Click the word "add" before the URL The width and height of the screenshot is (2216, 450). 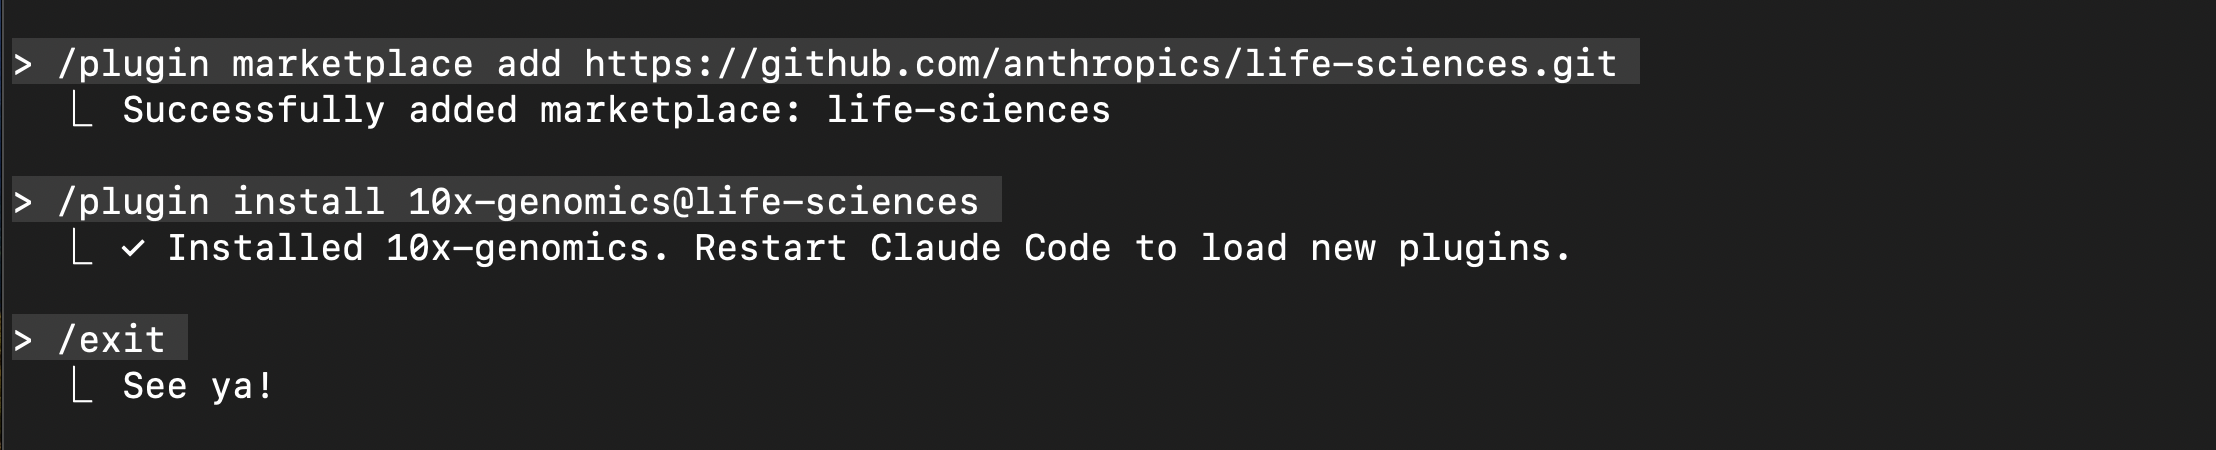pos(529,65)
